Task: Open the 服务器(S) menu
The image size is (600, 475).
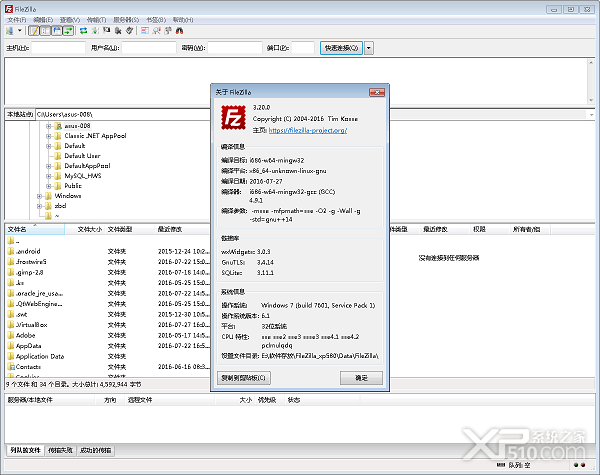Action: pyautogui.click(x=126, y=20)
